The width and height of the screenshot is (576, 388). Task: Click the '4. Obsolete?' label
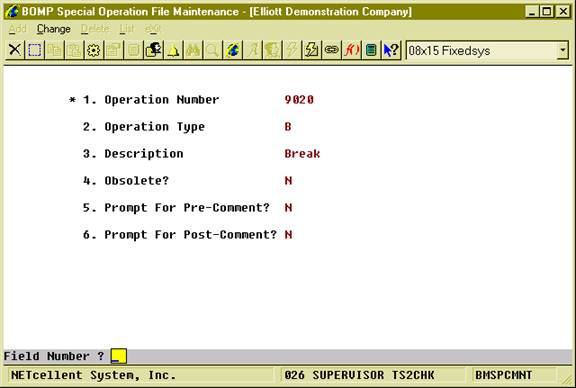tap(126, 181)
